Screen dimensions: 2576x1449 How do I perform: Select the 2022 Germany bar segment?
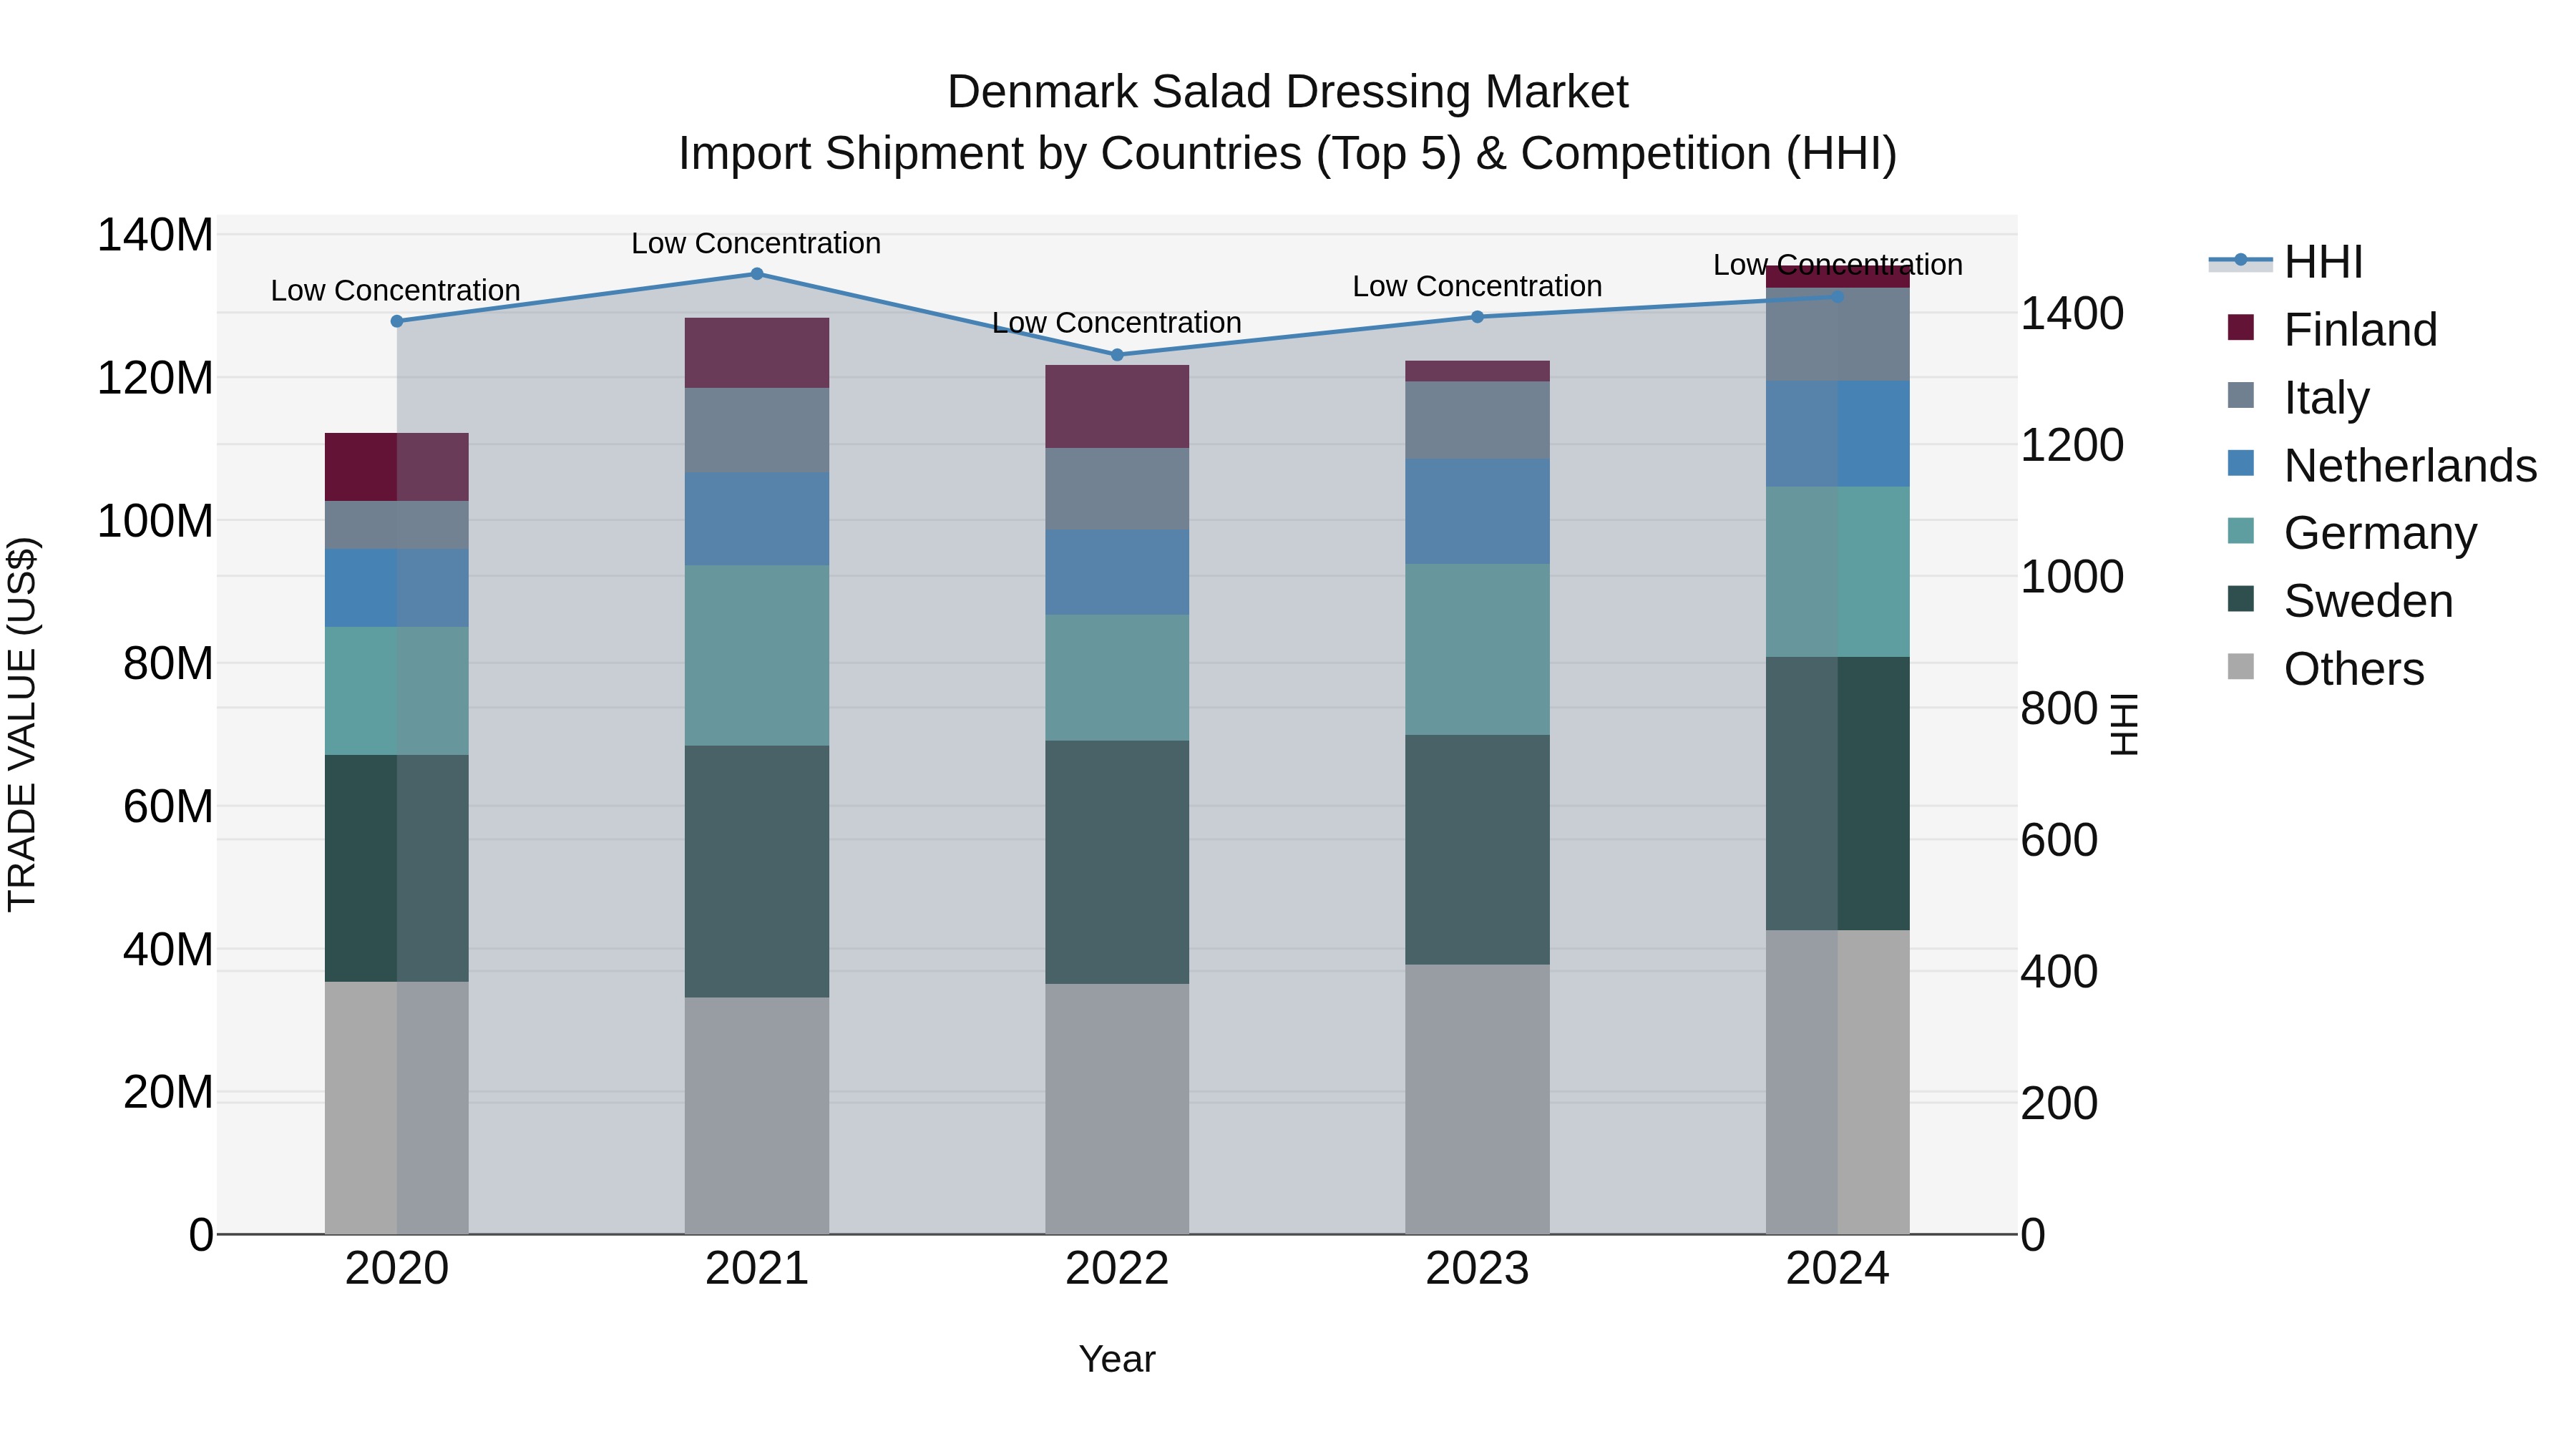1117,678
